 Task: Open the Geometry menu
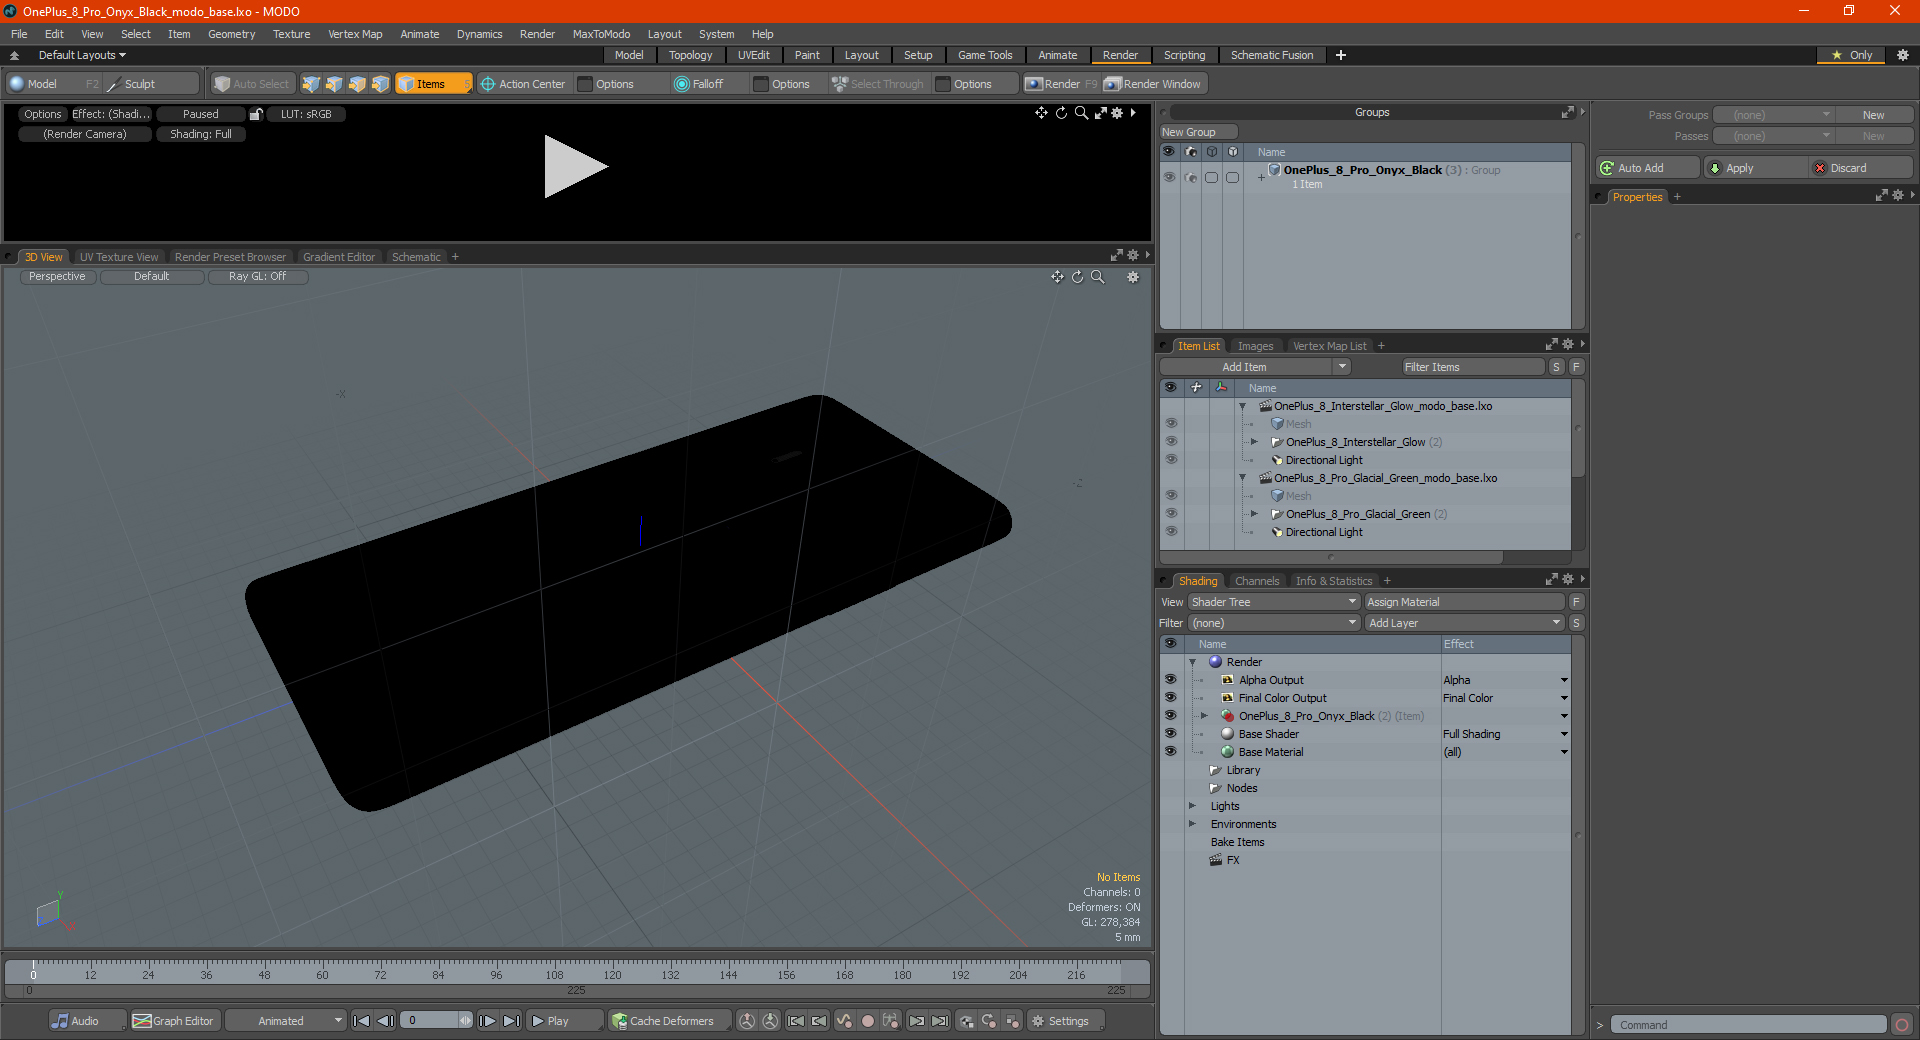click(x=231, y=34)
